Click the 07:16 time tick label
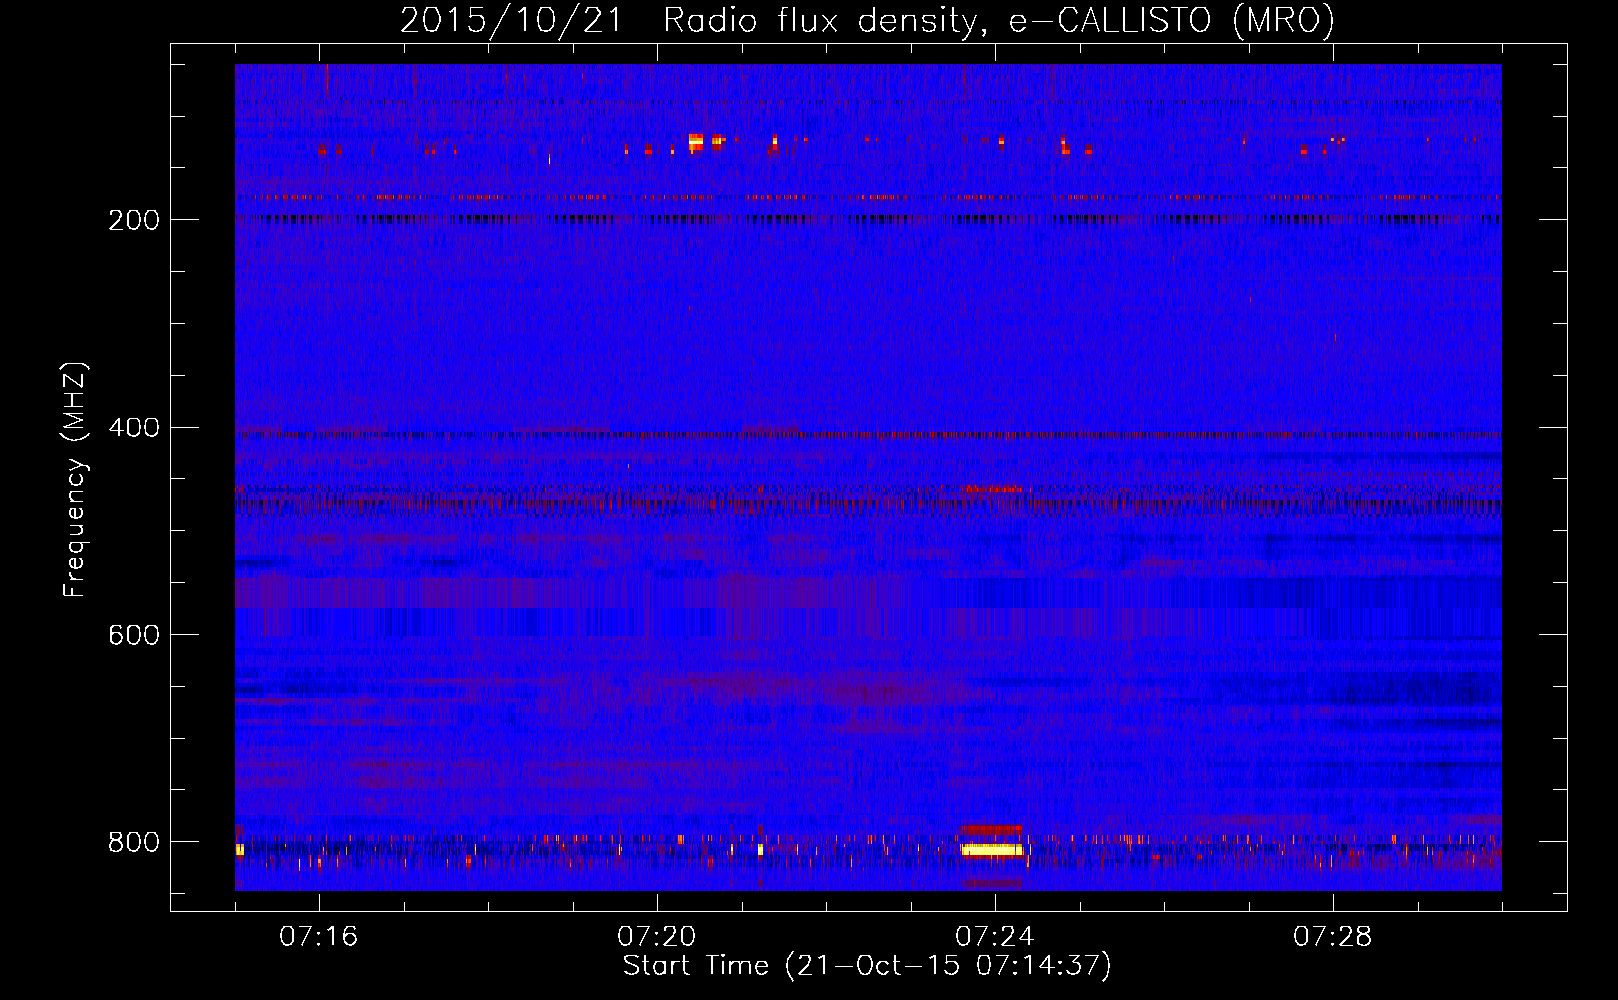 pyautogui.click(x=319, y=937)
